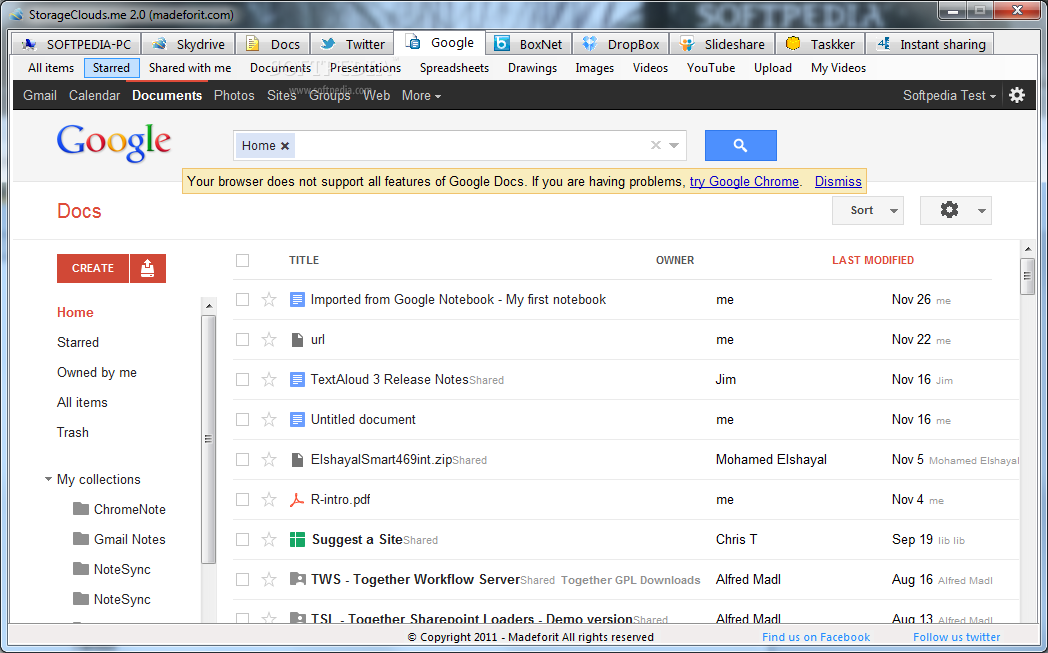This screenshot has width=1048, height=653.
Task: Sort by the LAST MODIFIED column header
Action: [x=873, y=261]
